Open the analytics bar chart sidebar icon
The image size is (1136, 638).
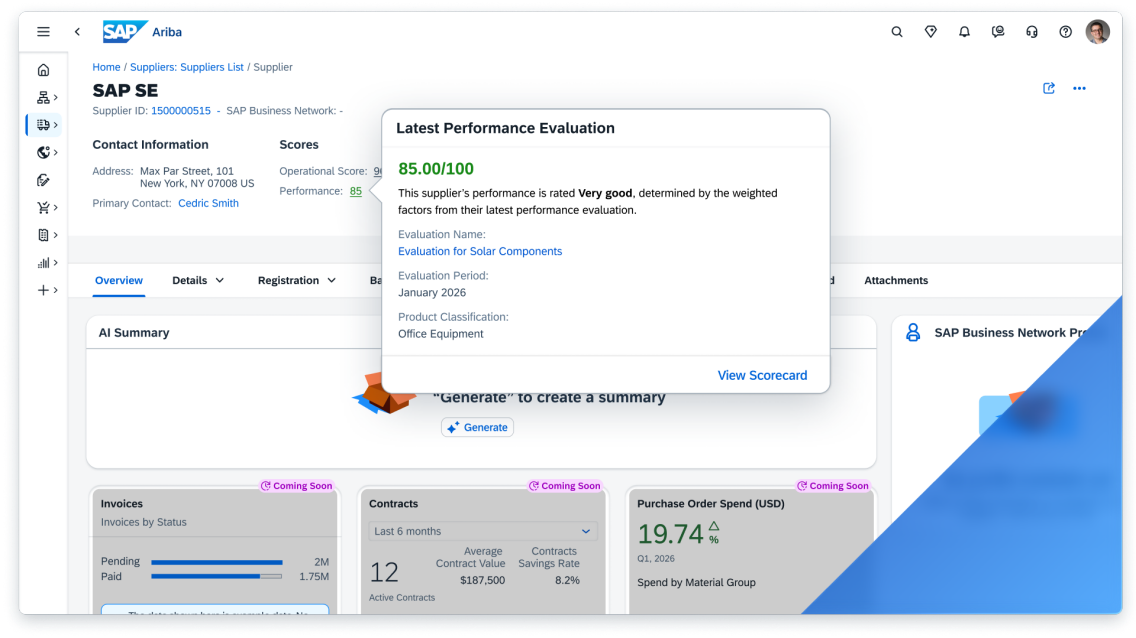coord(43,263)
